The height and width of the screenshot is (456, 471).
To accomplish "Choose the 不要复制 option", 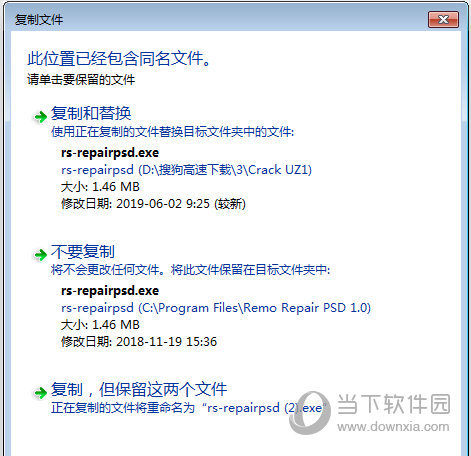I will pyautogui.click(x=83, y=251).
